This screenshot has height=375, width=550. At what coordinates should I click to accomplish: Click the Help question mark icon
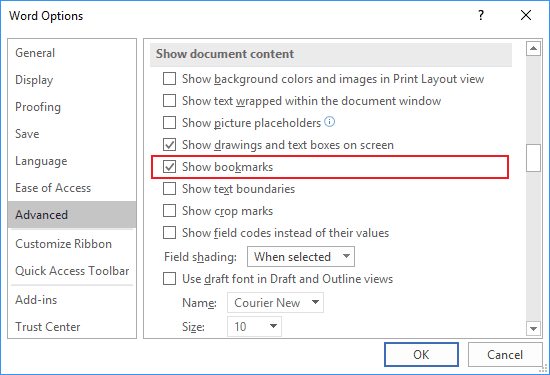click(481, 15)
